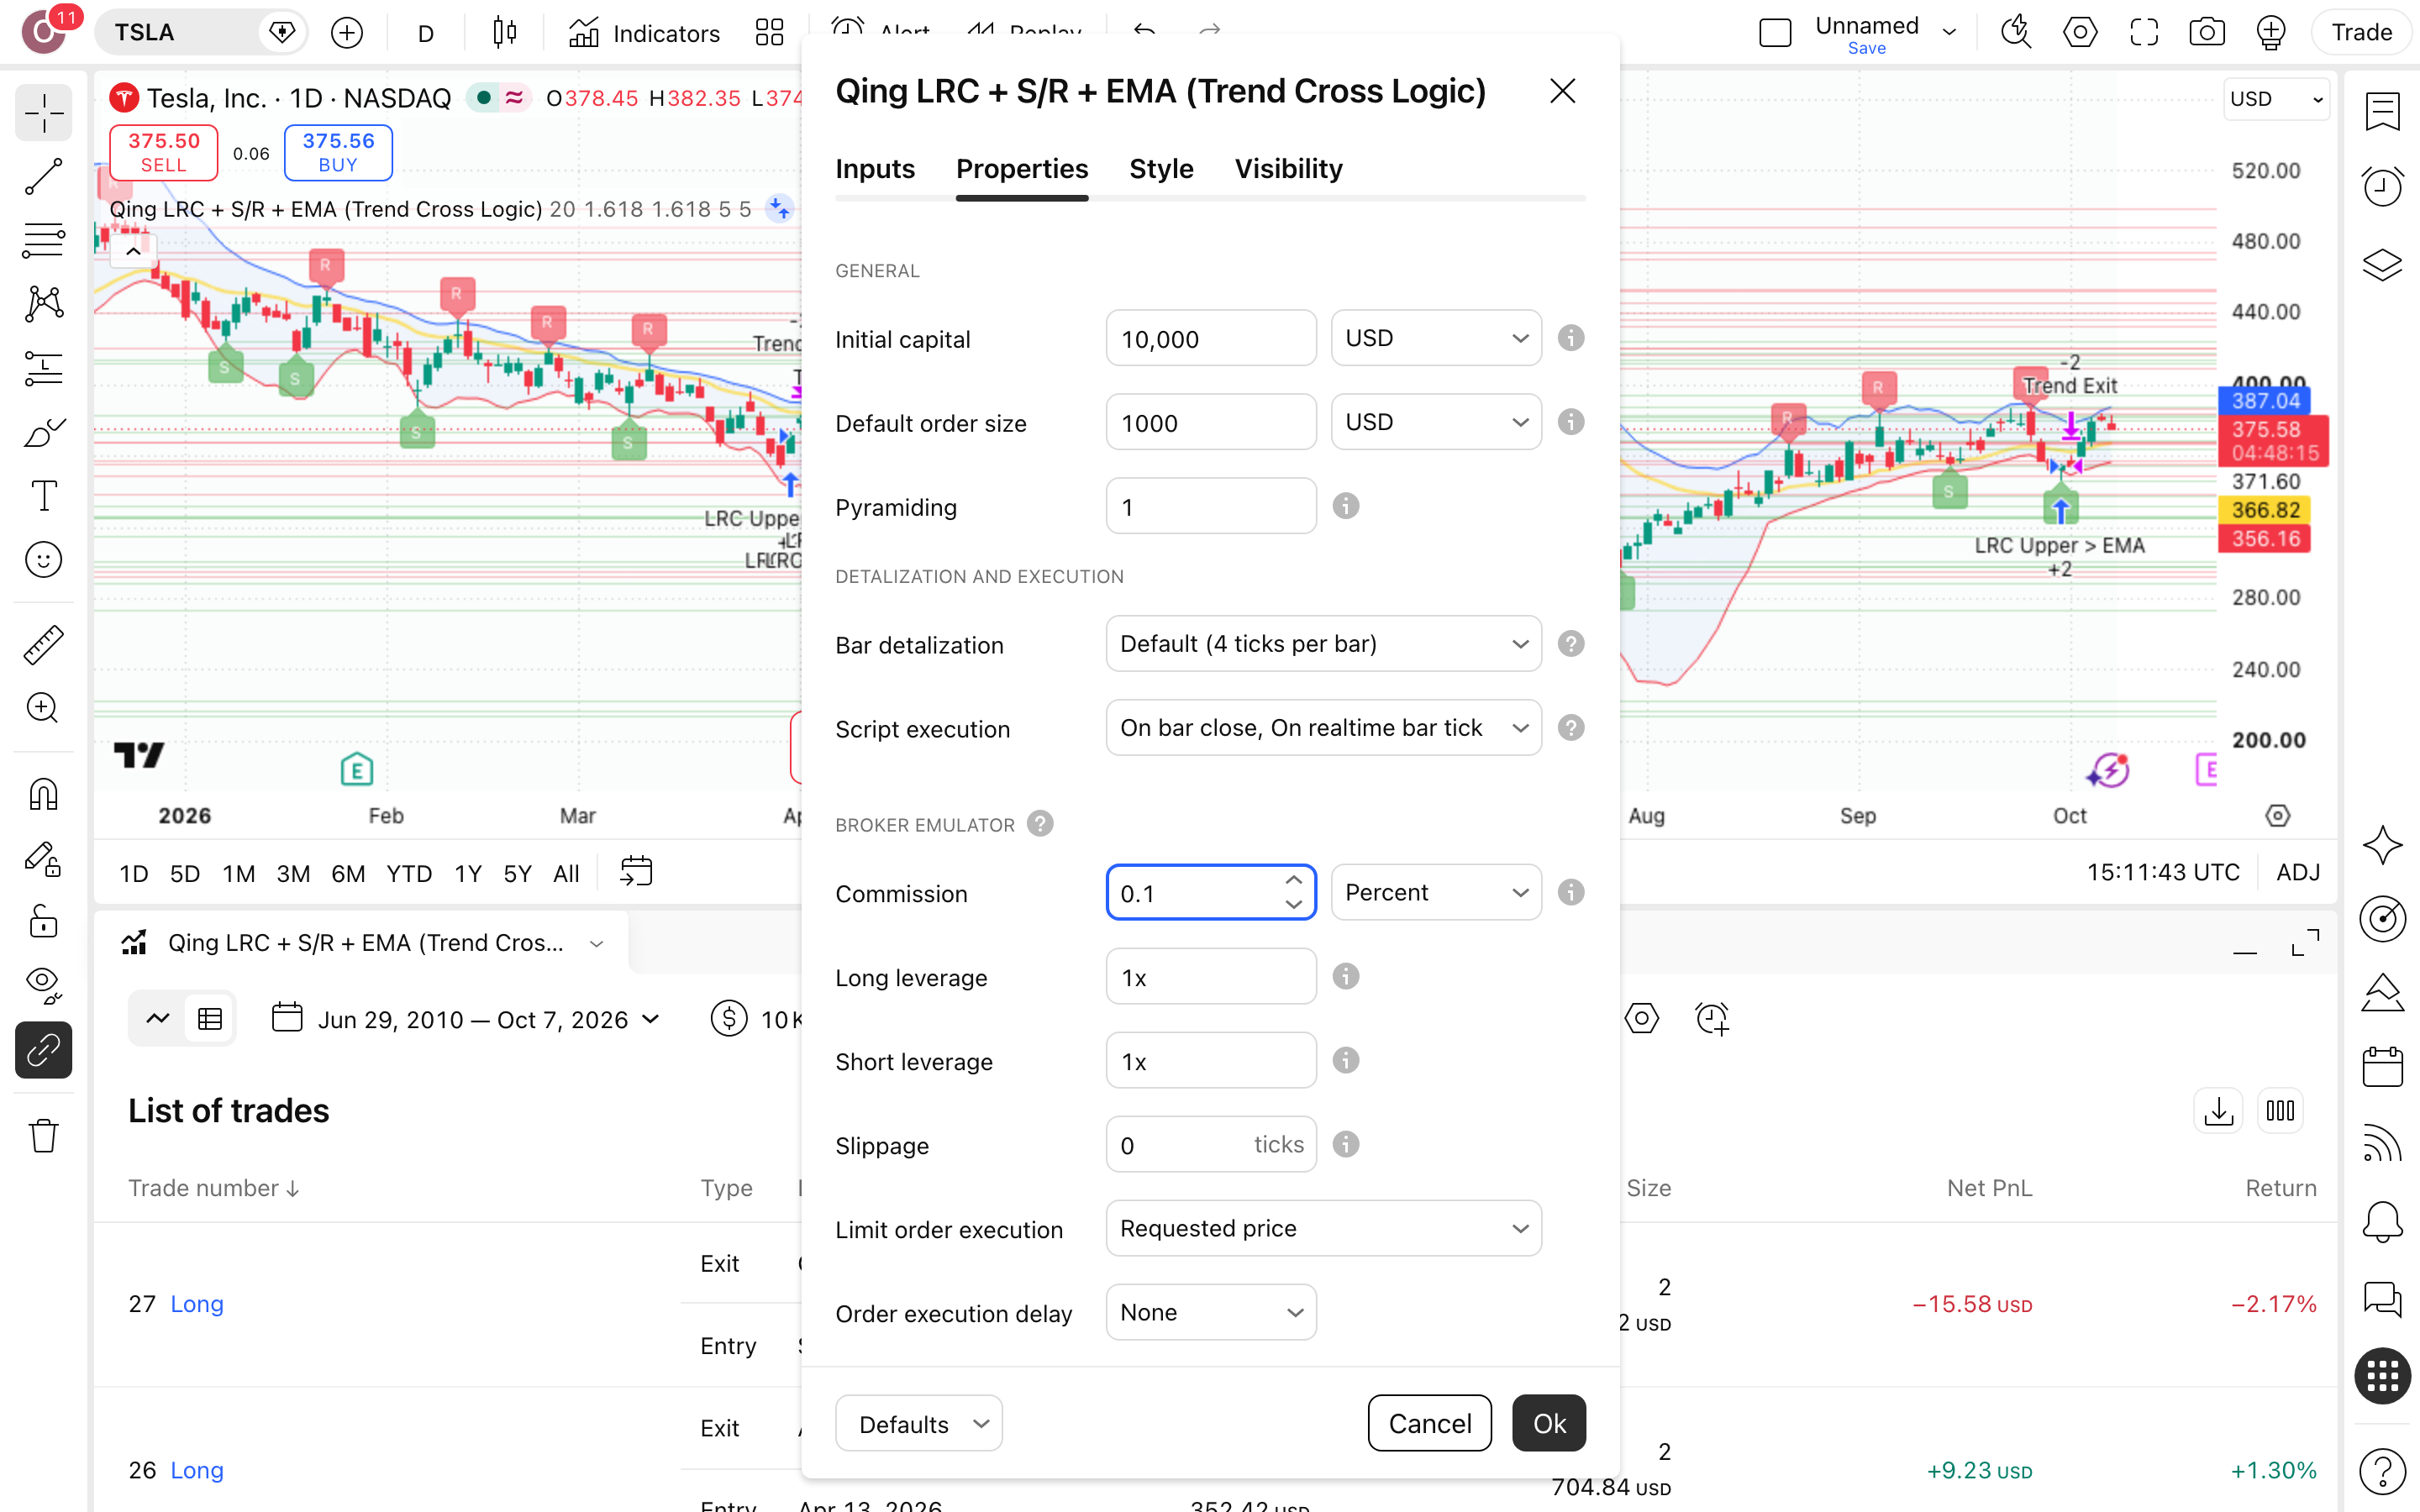The width and height of the screenshot is (2420, 1512).
Task: Open the Order execution delay dropdown
Action: (1211, 1312)
